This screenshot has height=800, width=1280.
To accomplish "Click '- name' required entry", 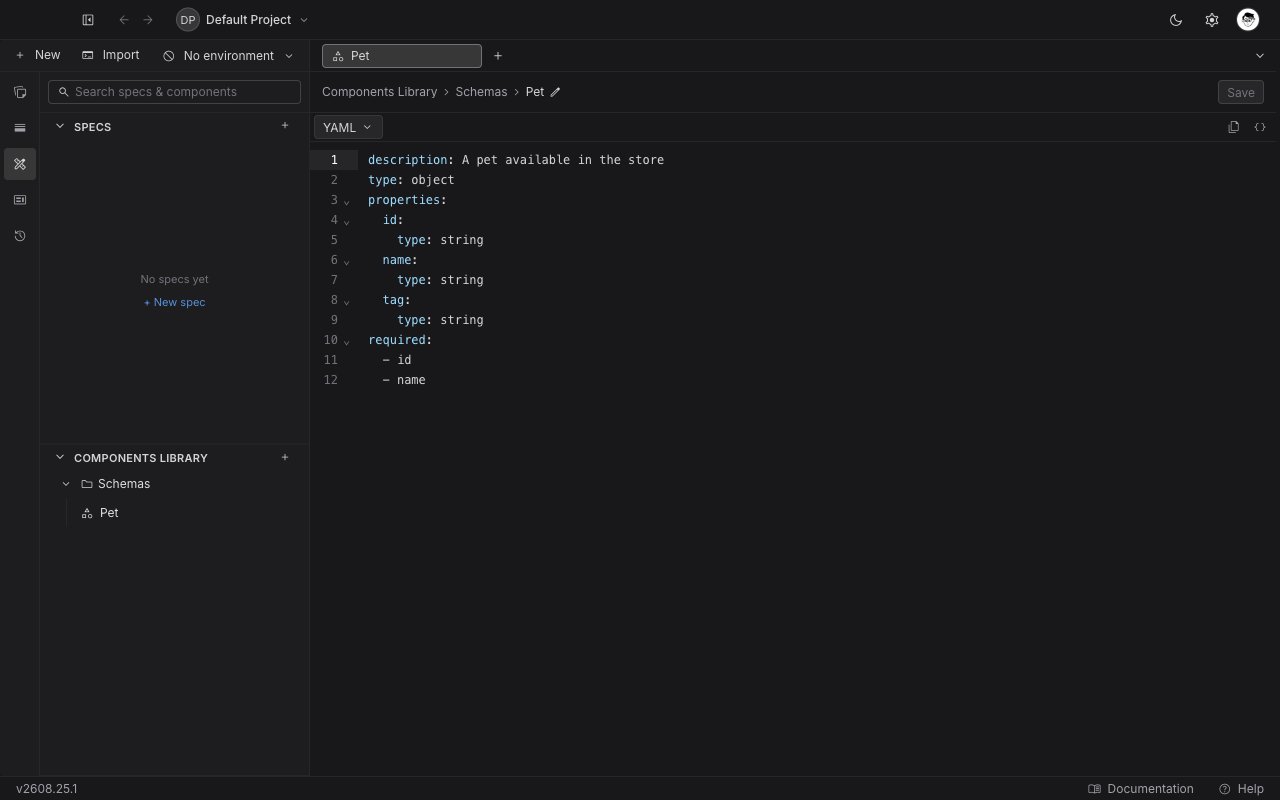I will click(x=404, y=380).
